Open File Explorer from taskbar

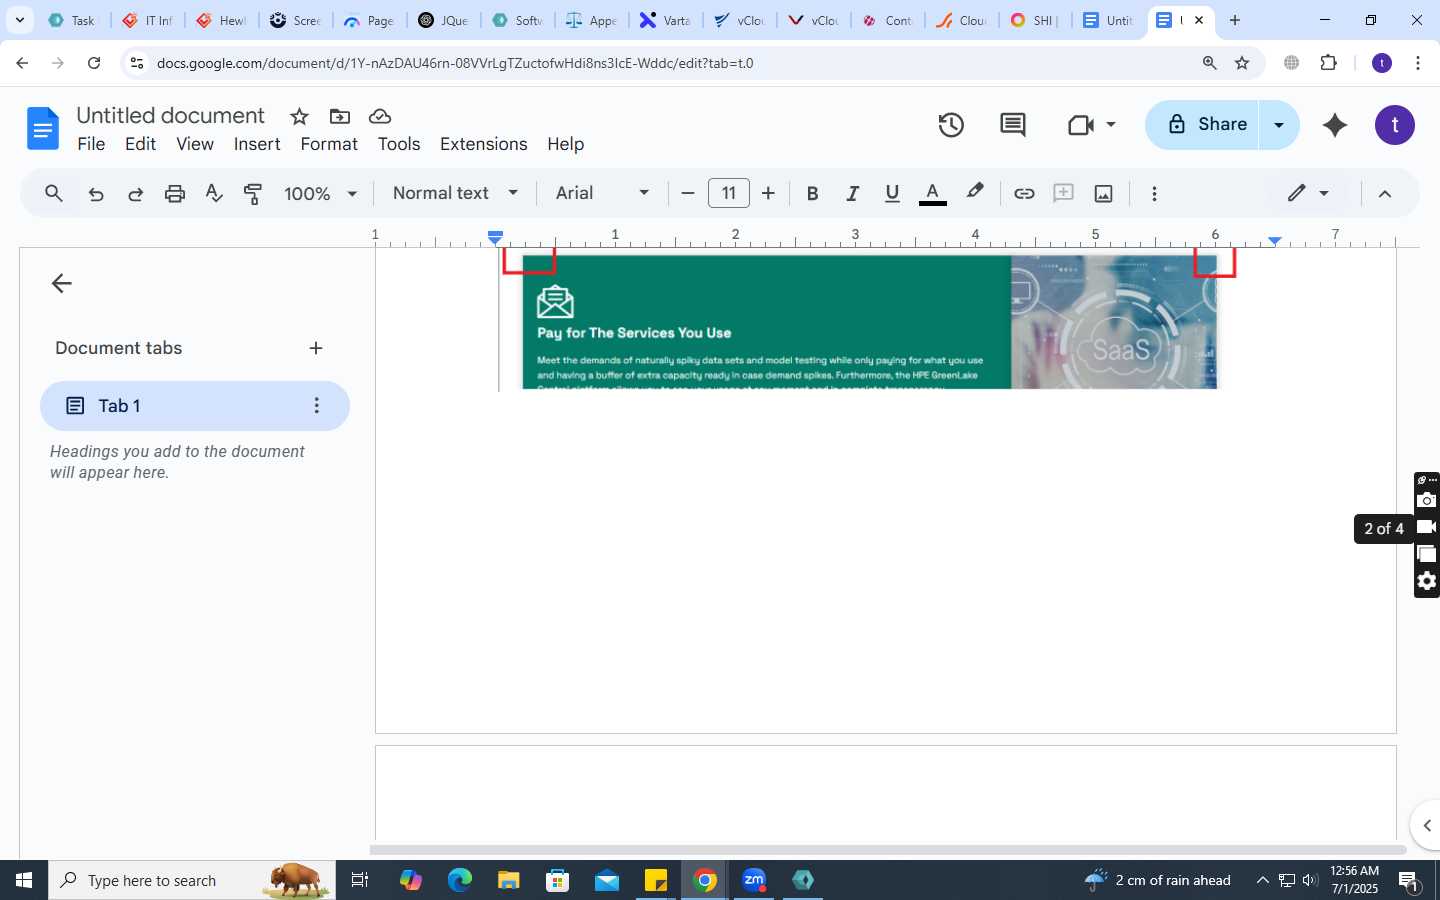pos(508,880)
